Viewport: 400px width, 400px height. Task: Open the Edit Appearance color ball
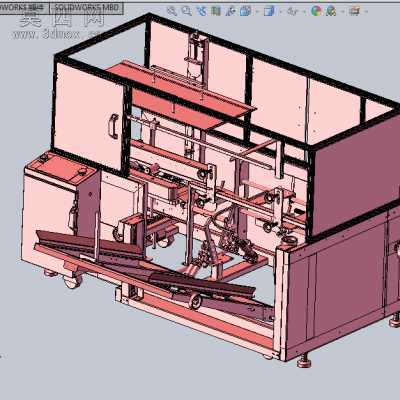click(x=316, y=11)
